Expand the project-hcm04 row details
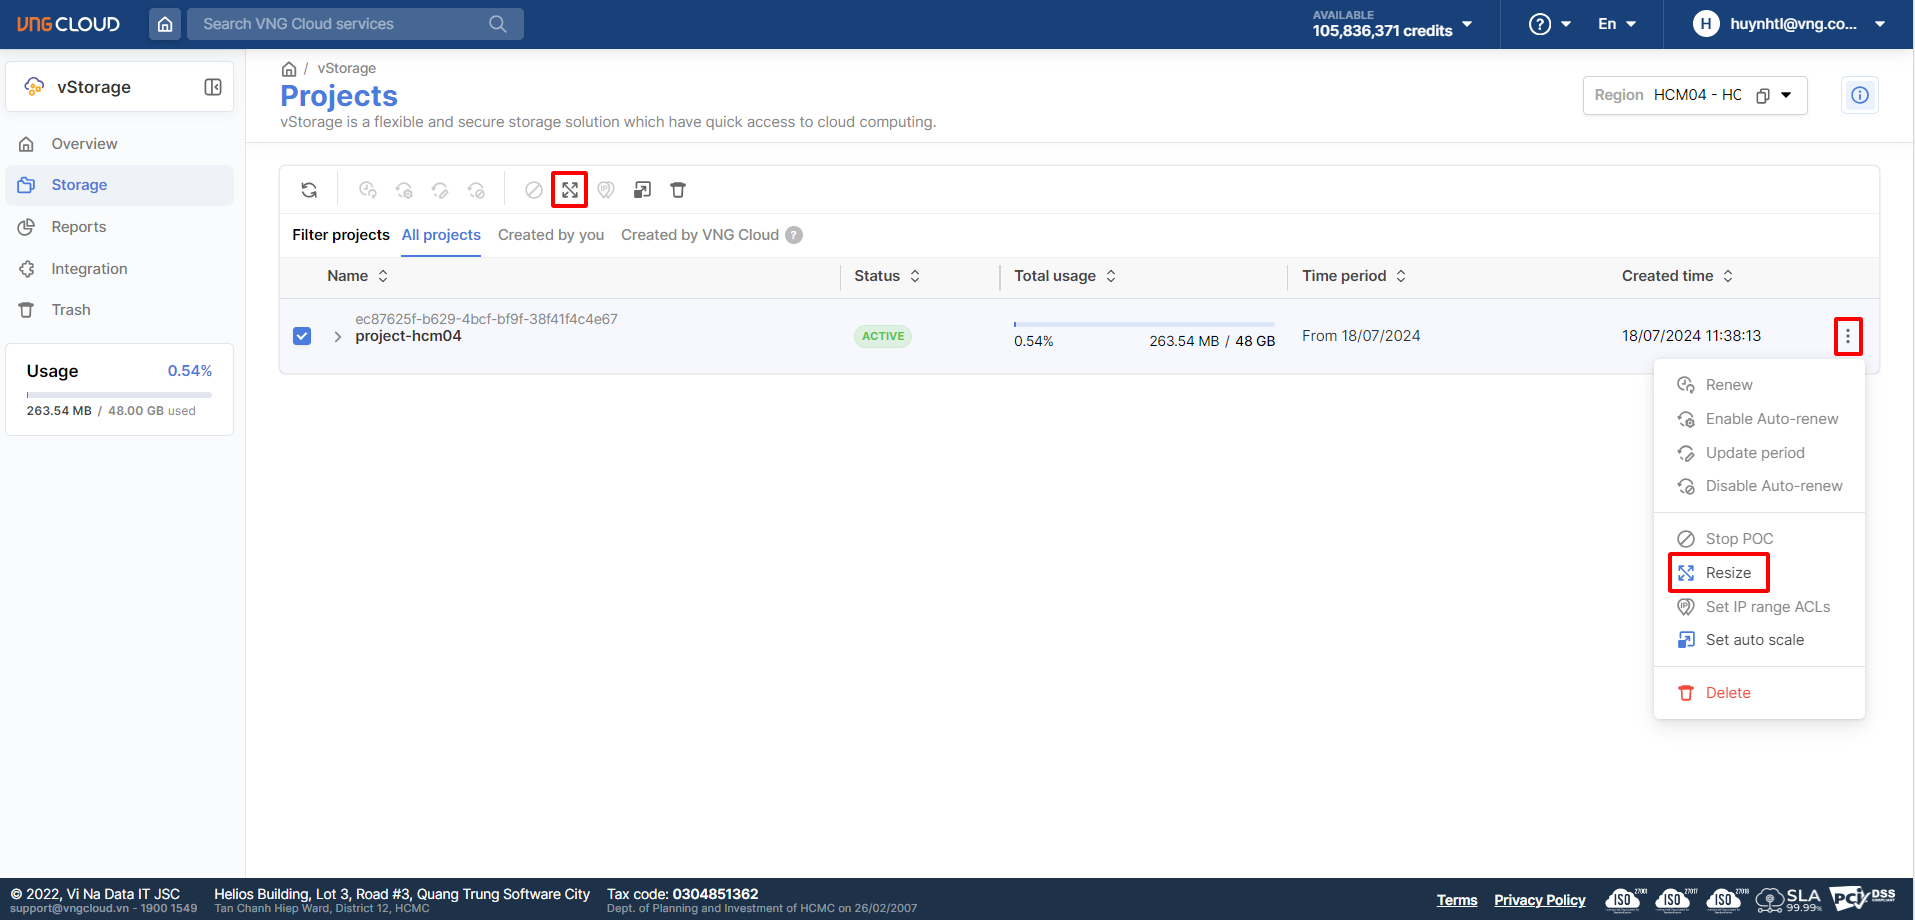 [338, 337]
